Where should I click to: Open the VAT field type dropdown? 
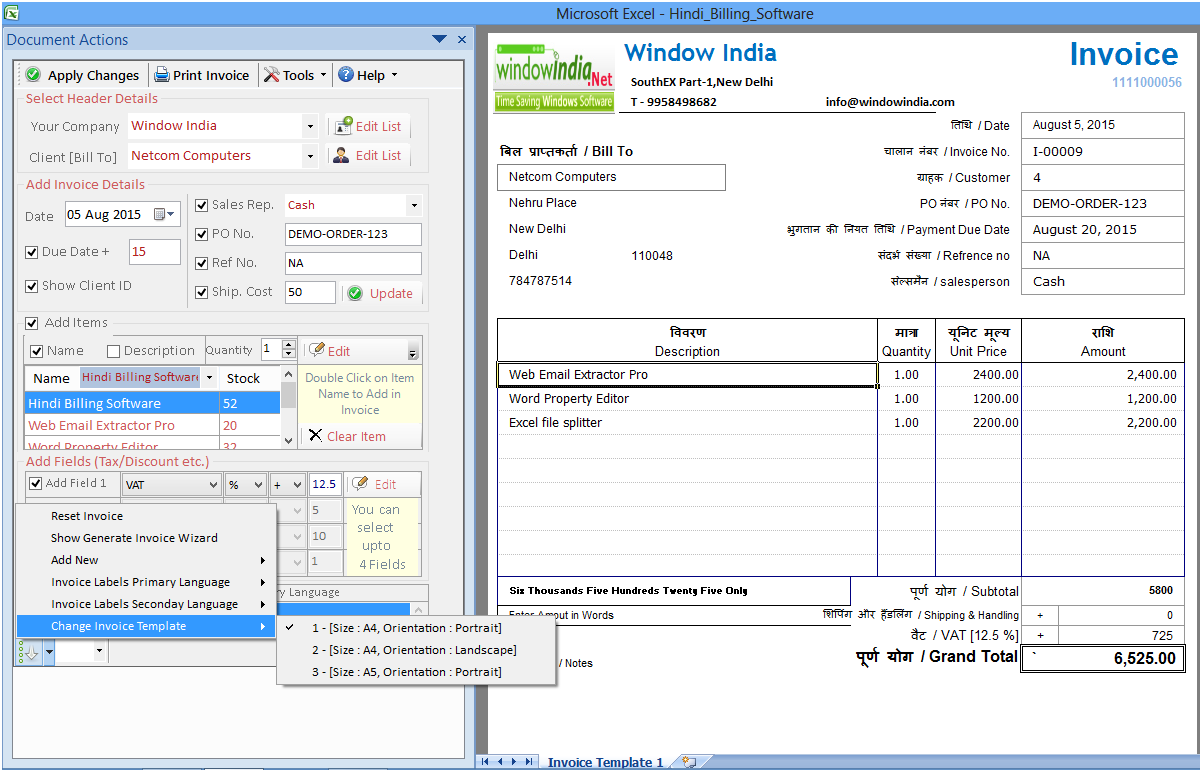pos(212,485)
